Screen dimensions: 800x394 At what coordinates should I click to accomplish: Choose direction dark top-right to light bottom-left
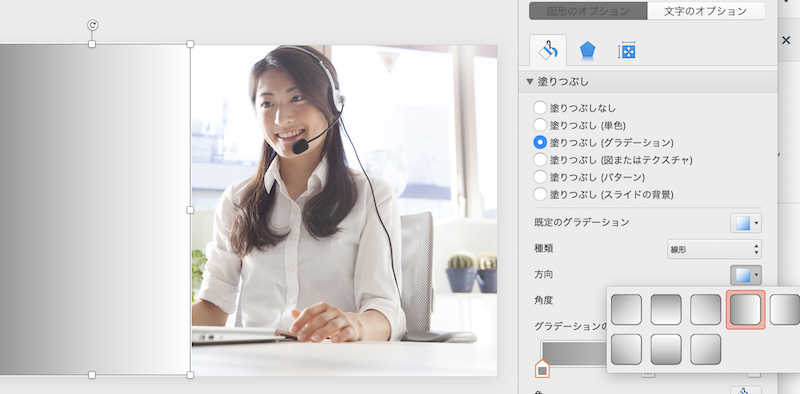(706, 309)
